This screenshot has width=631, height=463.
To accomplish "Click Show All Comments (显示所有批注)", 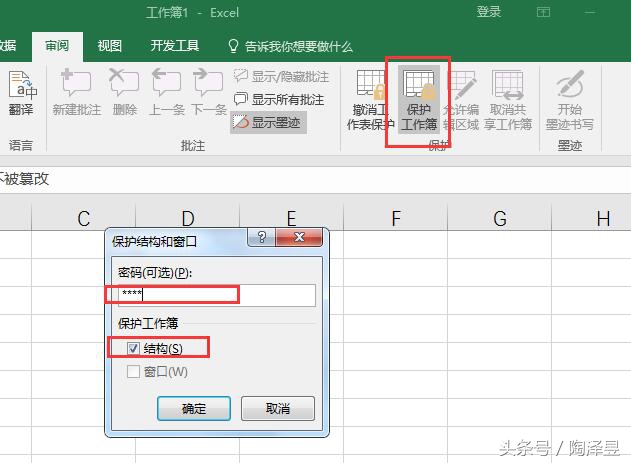I will tap(279, 99).
